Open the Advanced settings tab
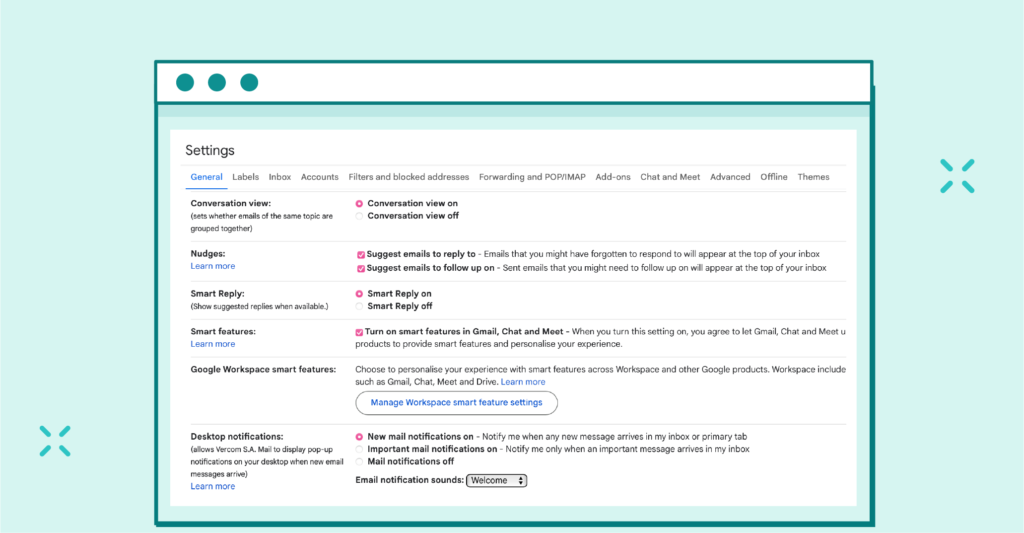This screenshot has width=1024, height=533. (x=730, y=177)
